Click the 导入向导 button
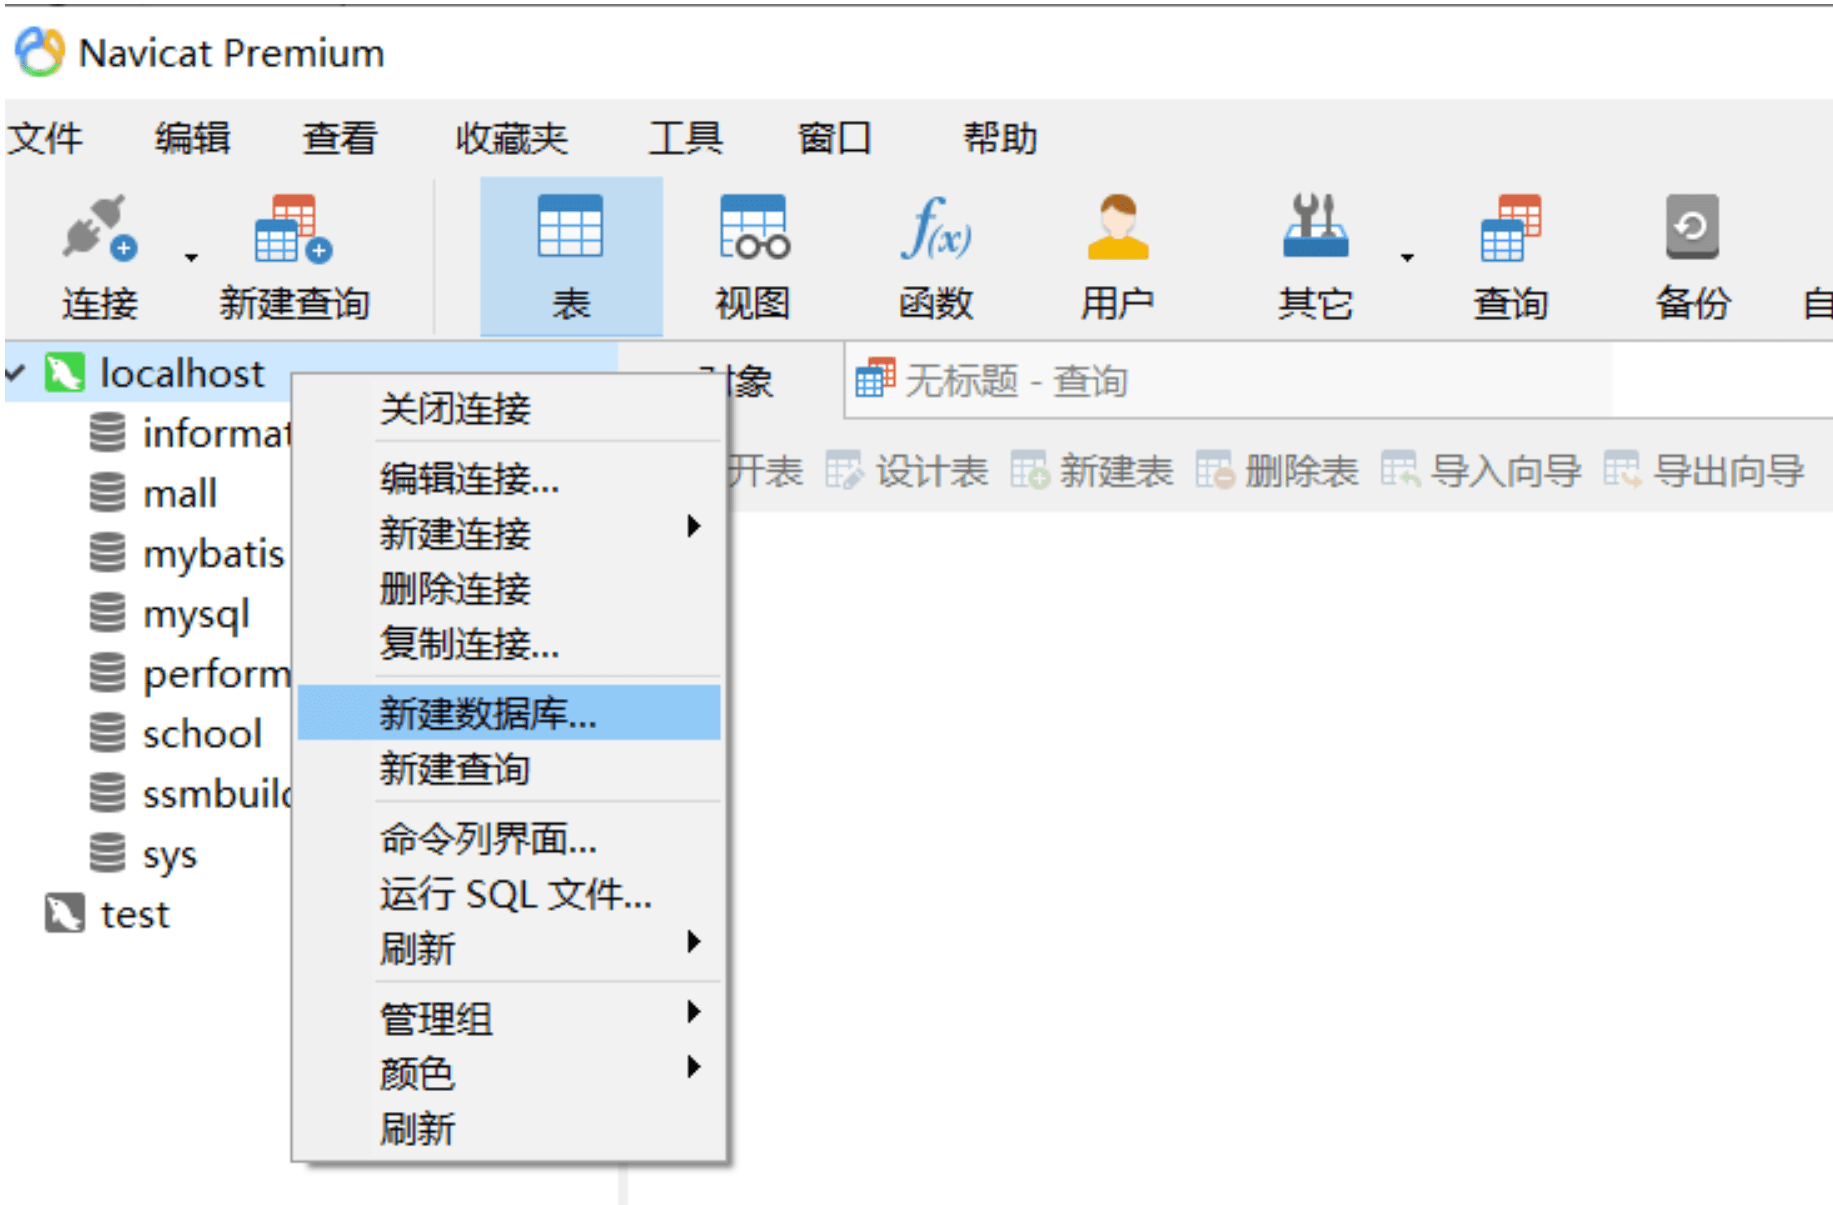Viewport: 1833px width, 1205px height. [1480, 470]
